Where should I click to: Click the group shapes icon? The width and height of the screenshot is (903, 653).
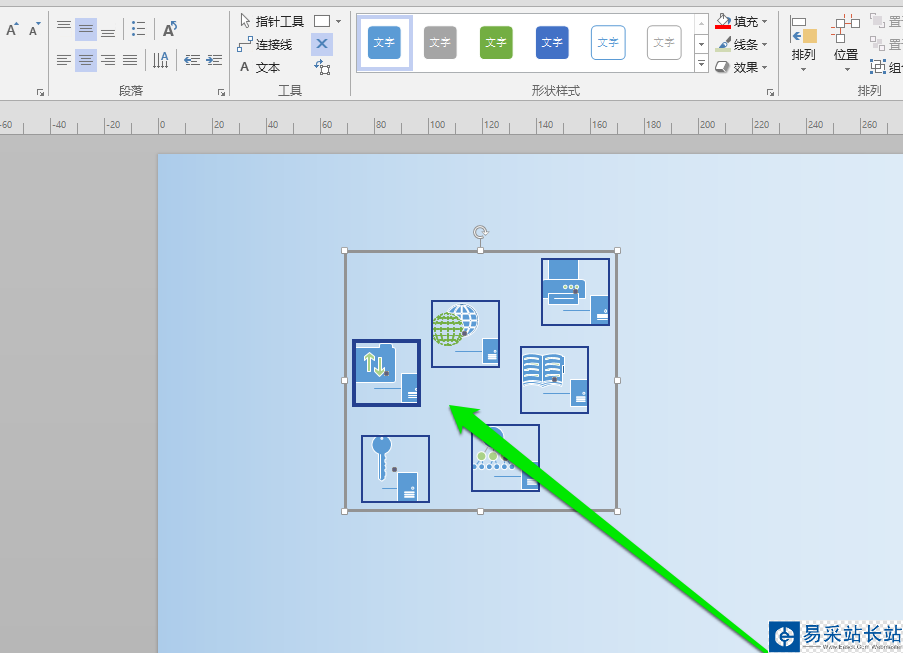click(x=878, y=67)
